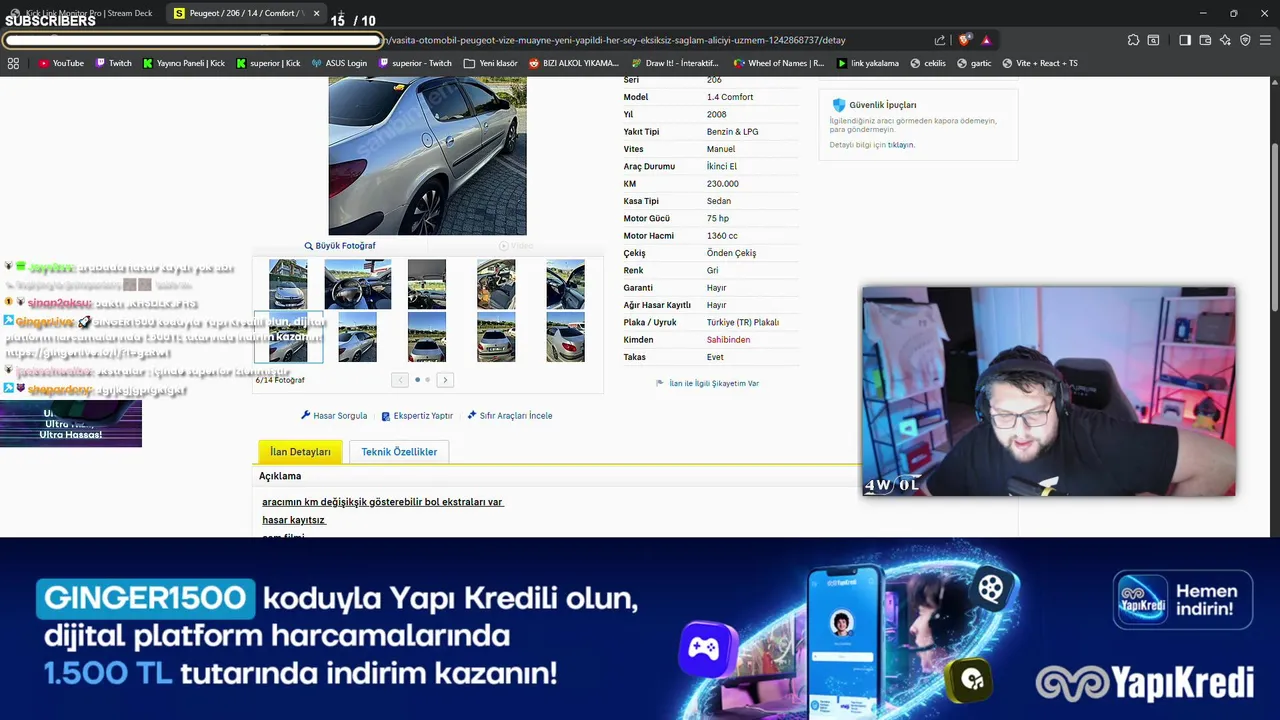Close the Peugeot 206 tab
Screen dimensions: 1280x720
317,13
